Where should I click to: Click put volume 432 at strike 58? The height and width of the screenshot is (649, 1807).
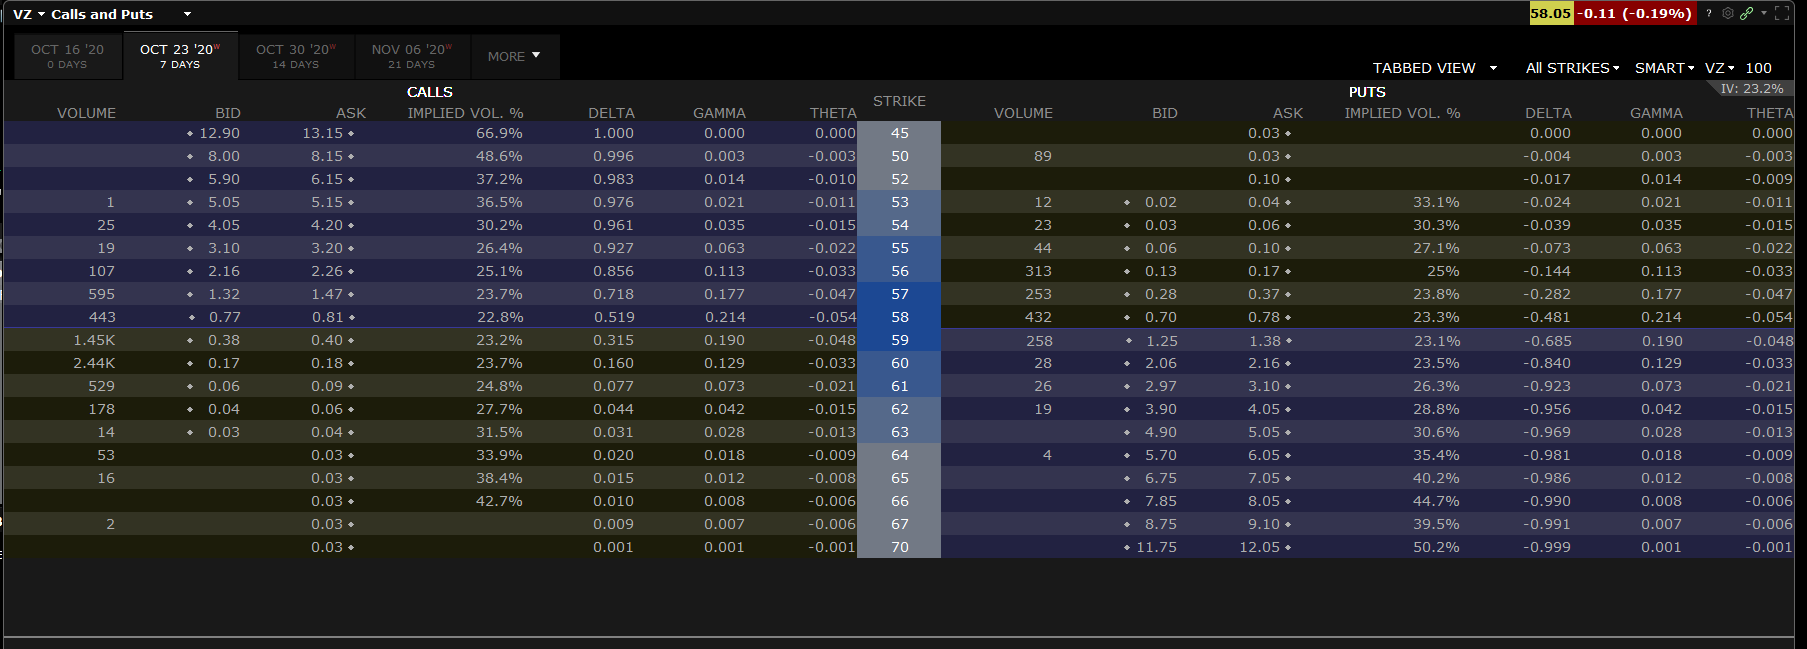coord(1038,317)
